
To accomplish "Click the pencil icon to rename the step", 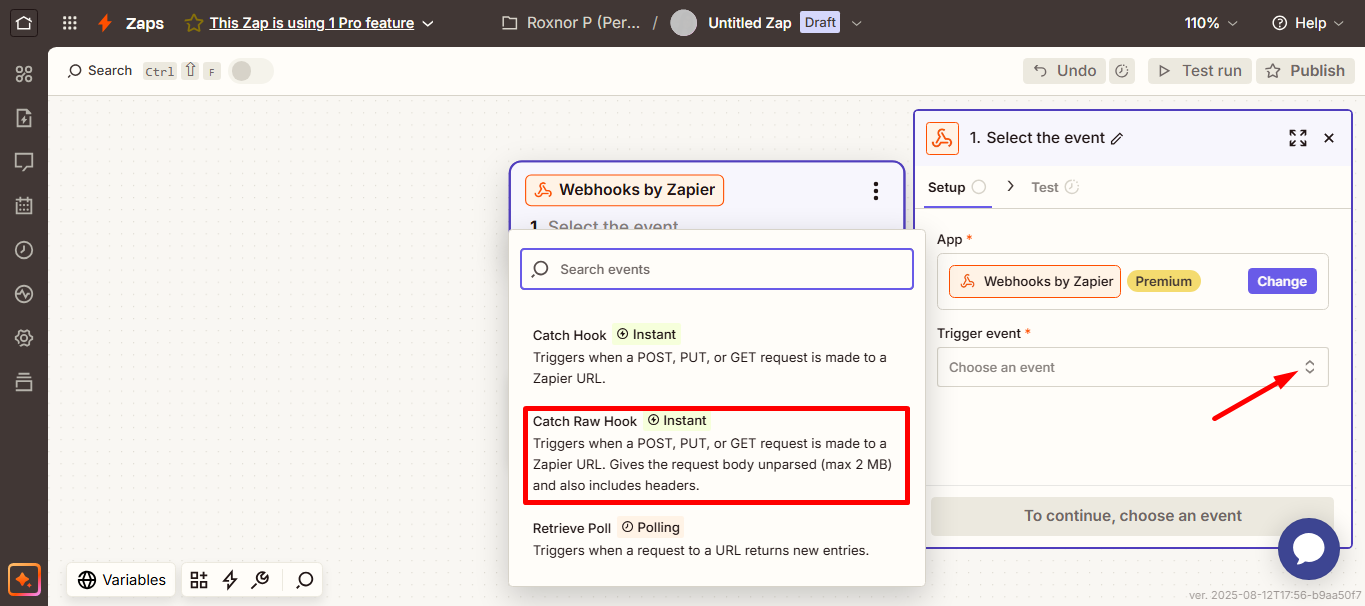I will tap(1117, 139).
